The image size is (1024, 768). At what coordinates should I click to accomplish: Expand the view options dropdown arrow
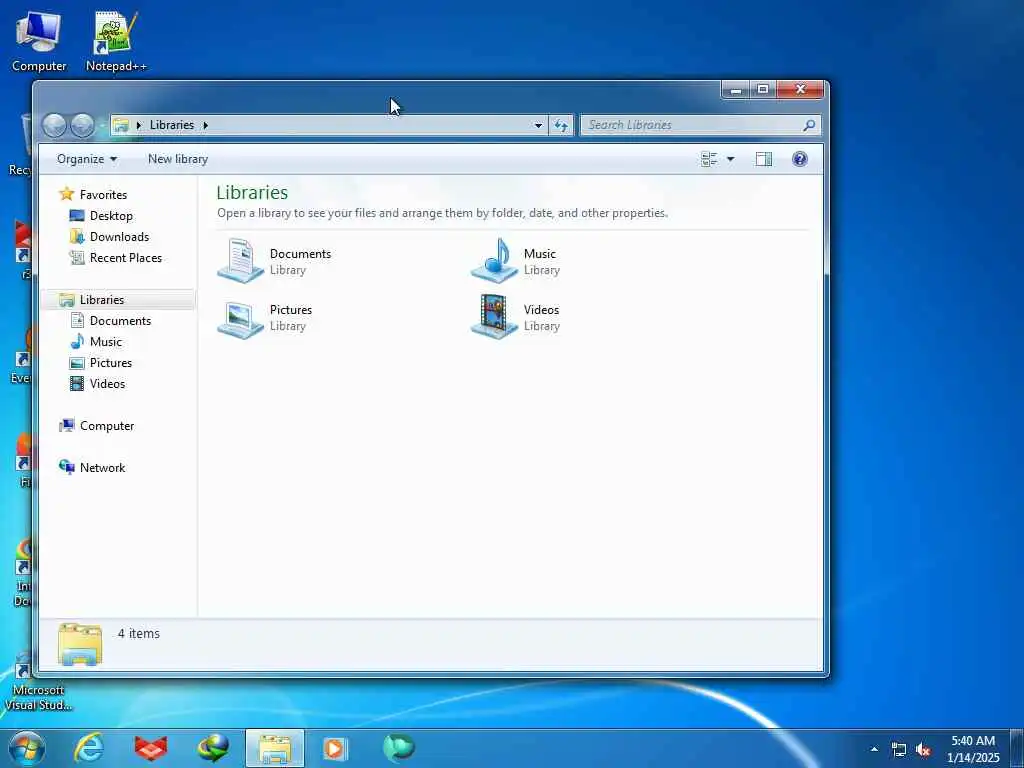click(730, 159)
